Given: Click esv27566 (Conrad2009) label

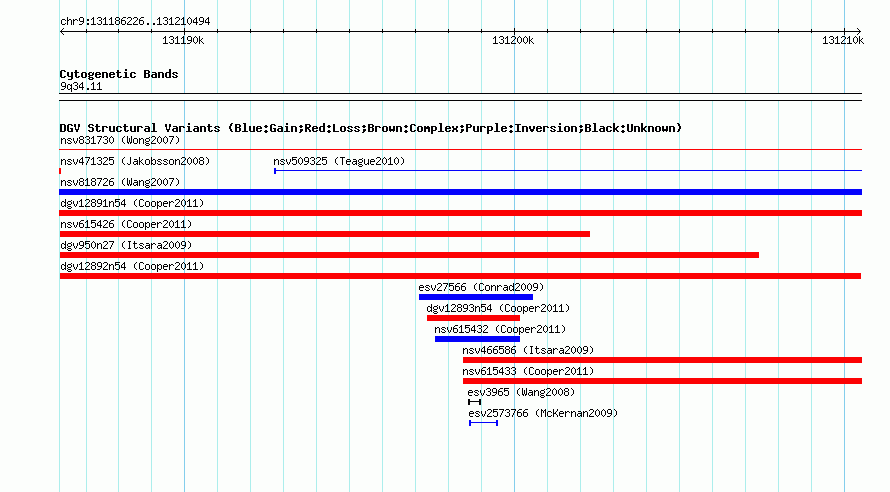Looking at the screenshot, I should 481,287.
